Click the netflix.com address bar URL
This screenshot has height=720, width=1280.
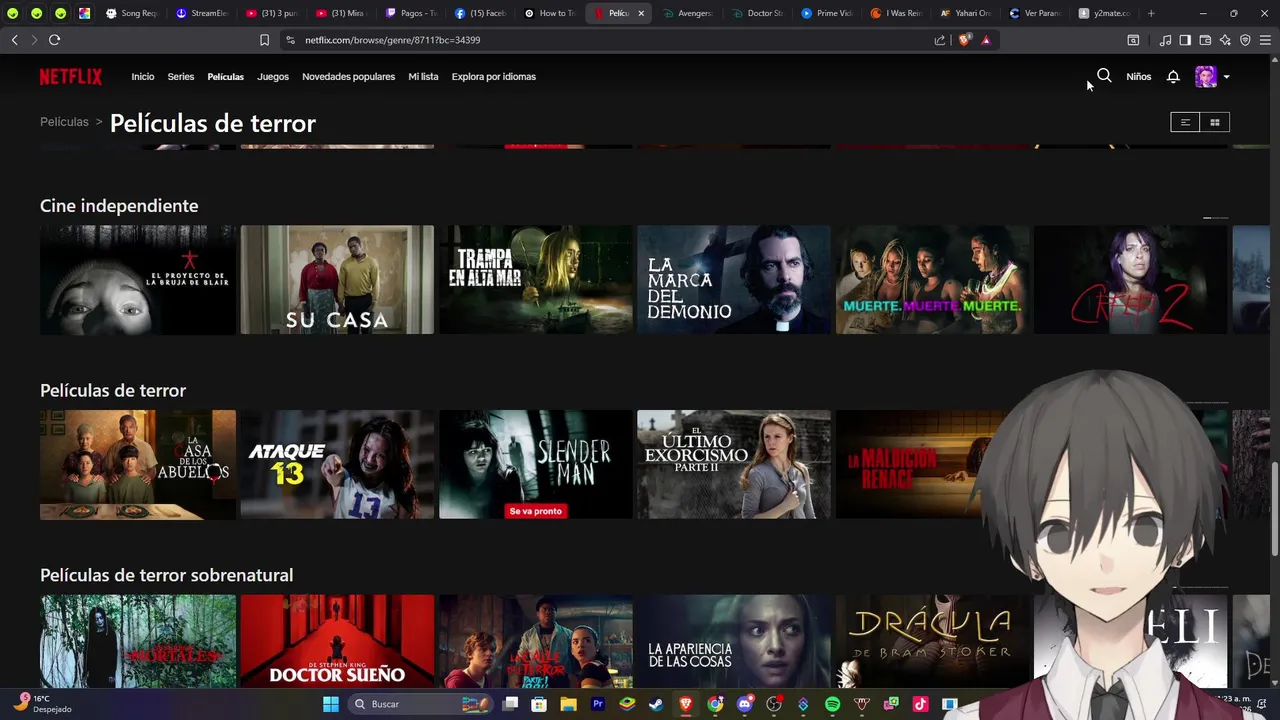(393, 40)
